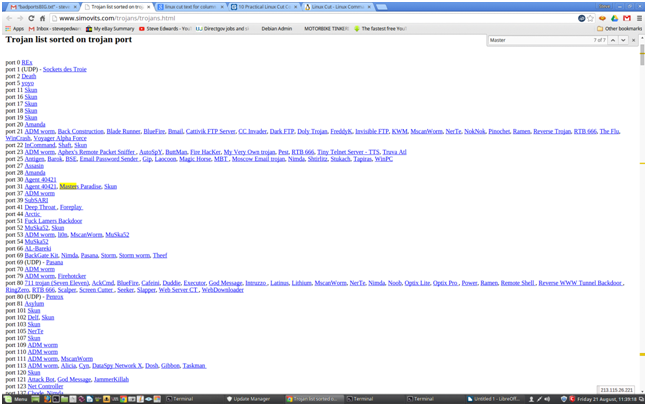This screenshot has height=406, width=647.
Task: Go to previous find result arrow
Action: pyautogui.click(x=613, y=40)
